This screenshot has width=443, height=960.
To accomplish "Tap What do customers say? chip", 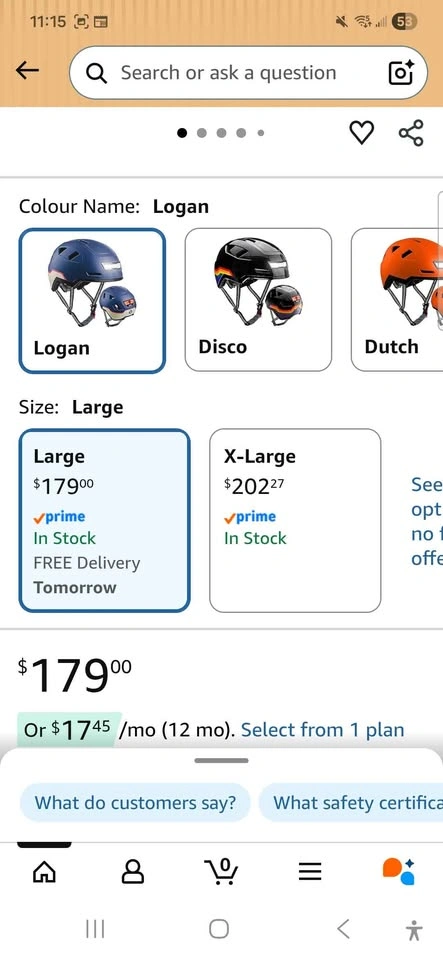I will [x=135, y=802].
